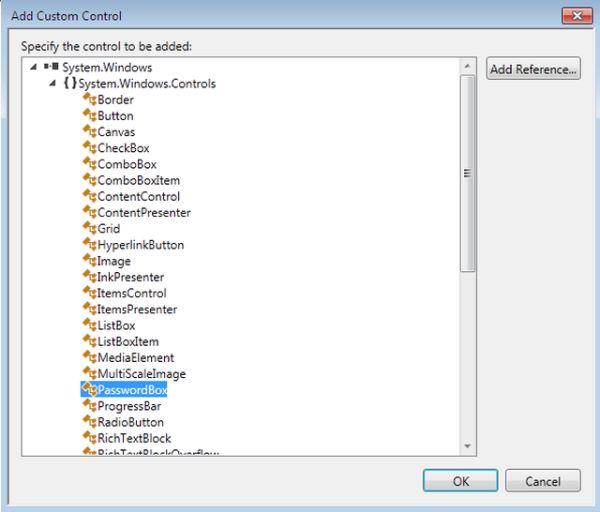
Task: Dismiss the dialog with Cancel
Action: tap(543, 481)
